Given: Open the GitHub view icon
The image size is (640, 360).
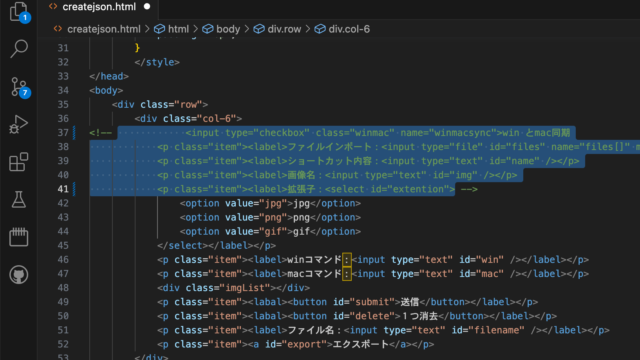Looking at the screenshot, I should 18,274.
